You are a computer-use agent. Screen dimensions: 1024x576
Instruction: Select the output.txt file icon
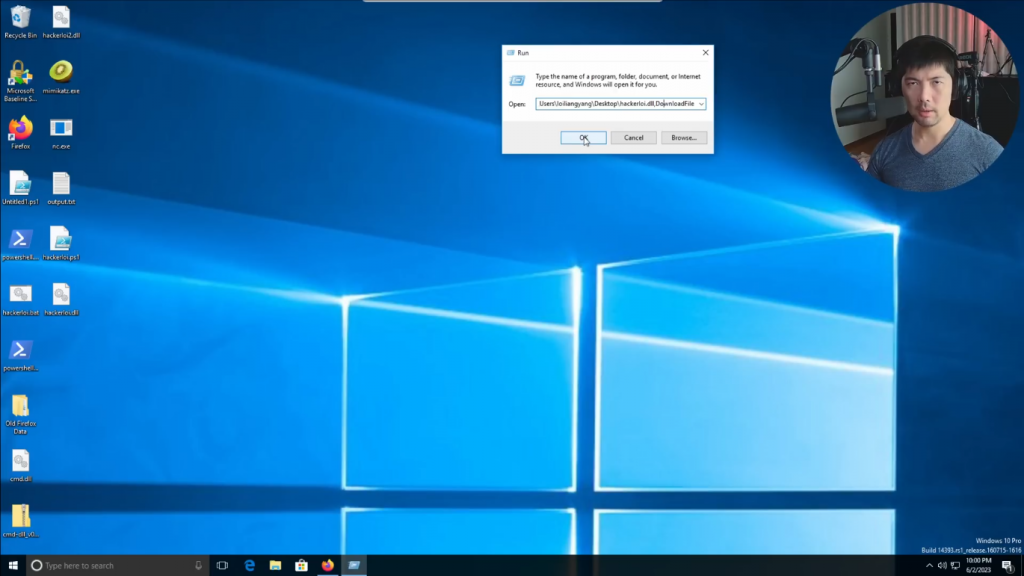tap(61, 185)
